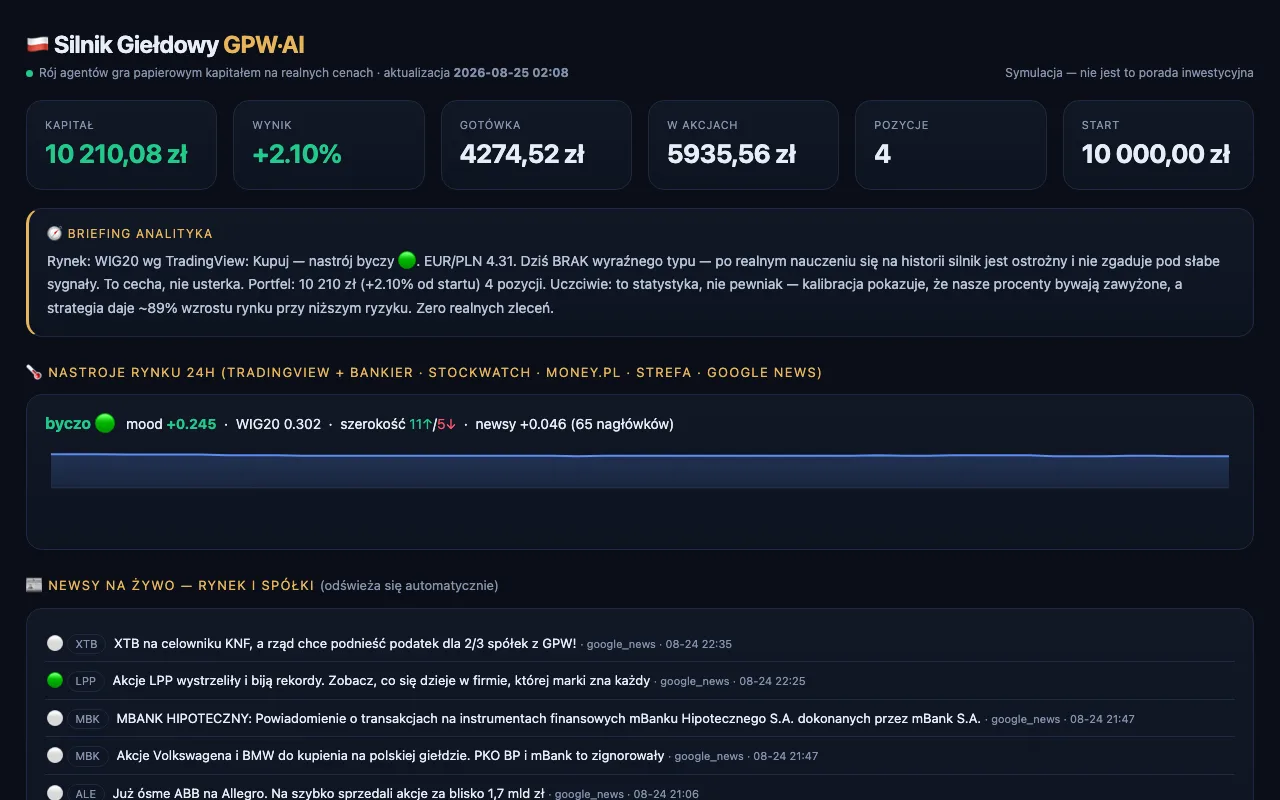Click the ALE ticker tag
The height and width of the screenshot is (800, 1280).
pos(86,793)
